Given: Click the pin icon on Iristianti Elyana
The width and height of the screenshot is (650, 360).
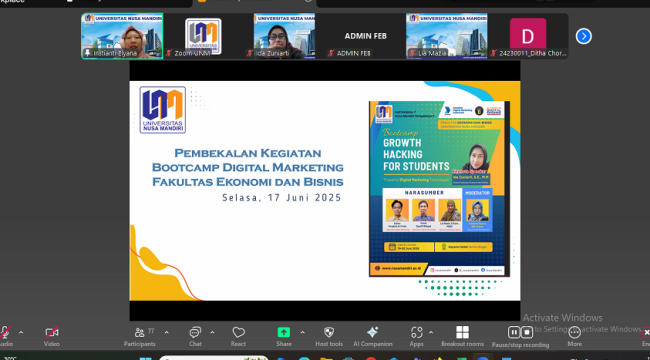Looking at the screenshot, I should pyautogui.click(x=87, y=53).
